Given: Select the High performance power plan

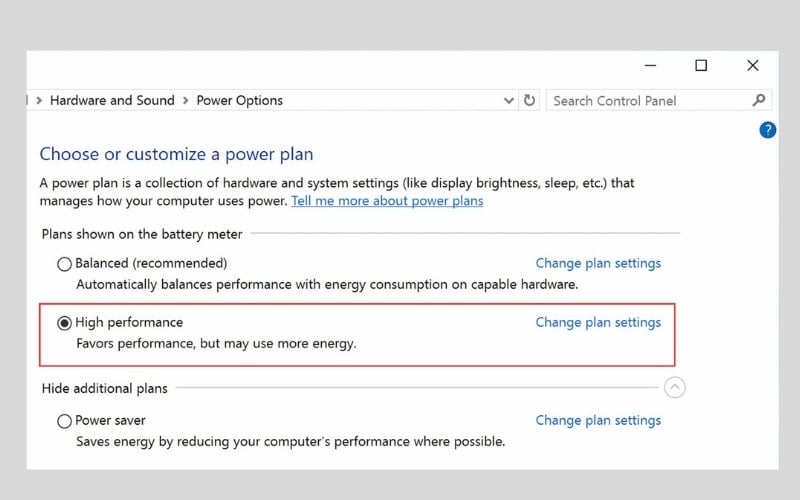Looking at the screenshot, I should 65,323.
